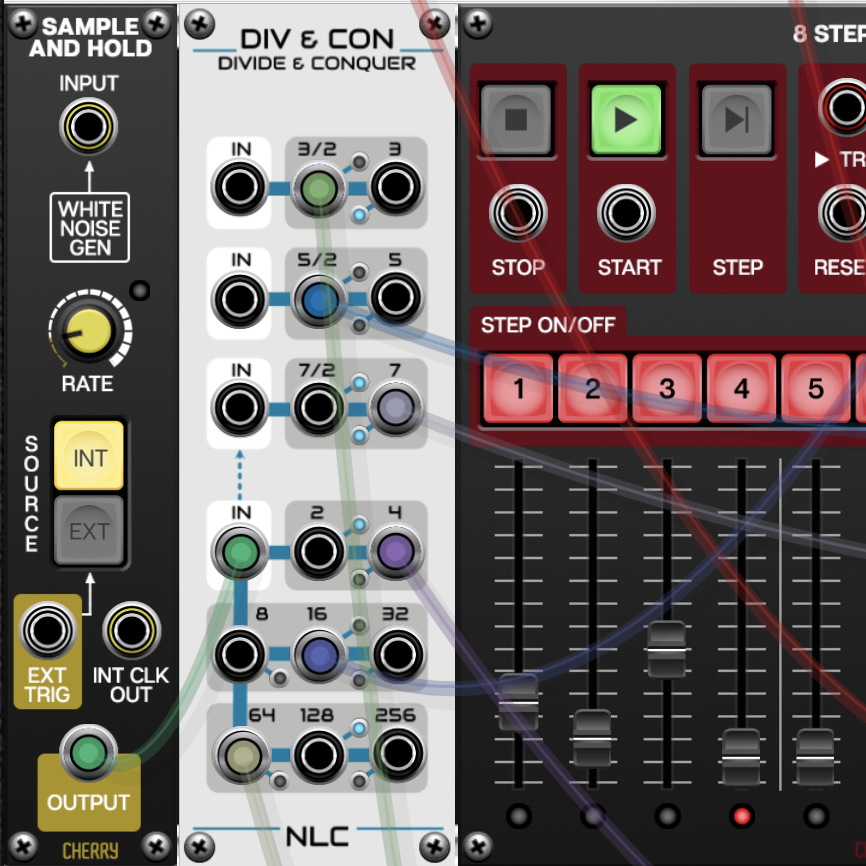Select EXT source button

pyautogui.click(x=89, y=530)
